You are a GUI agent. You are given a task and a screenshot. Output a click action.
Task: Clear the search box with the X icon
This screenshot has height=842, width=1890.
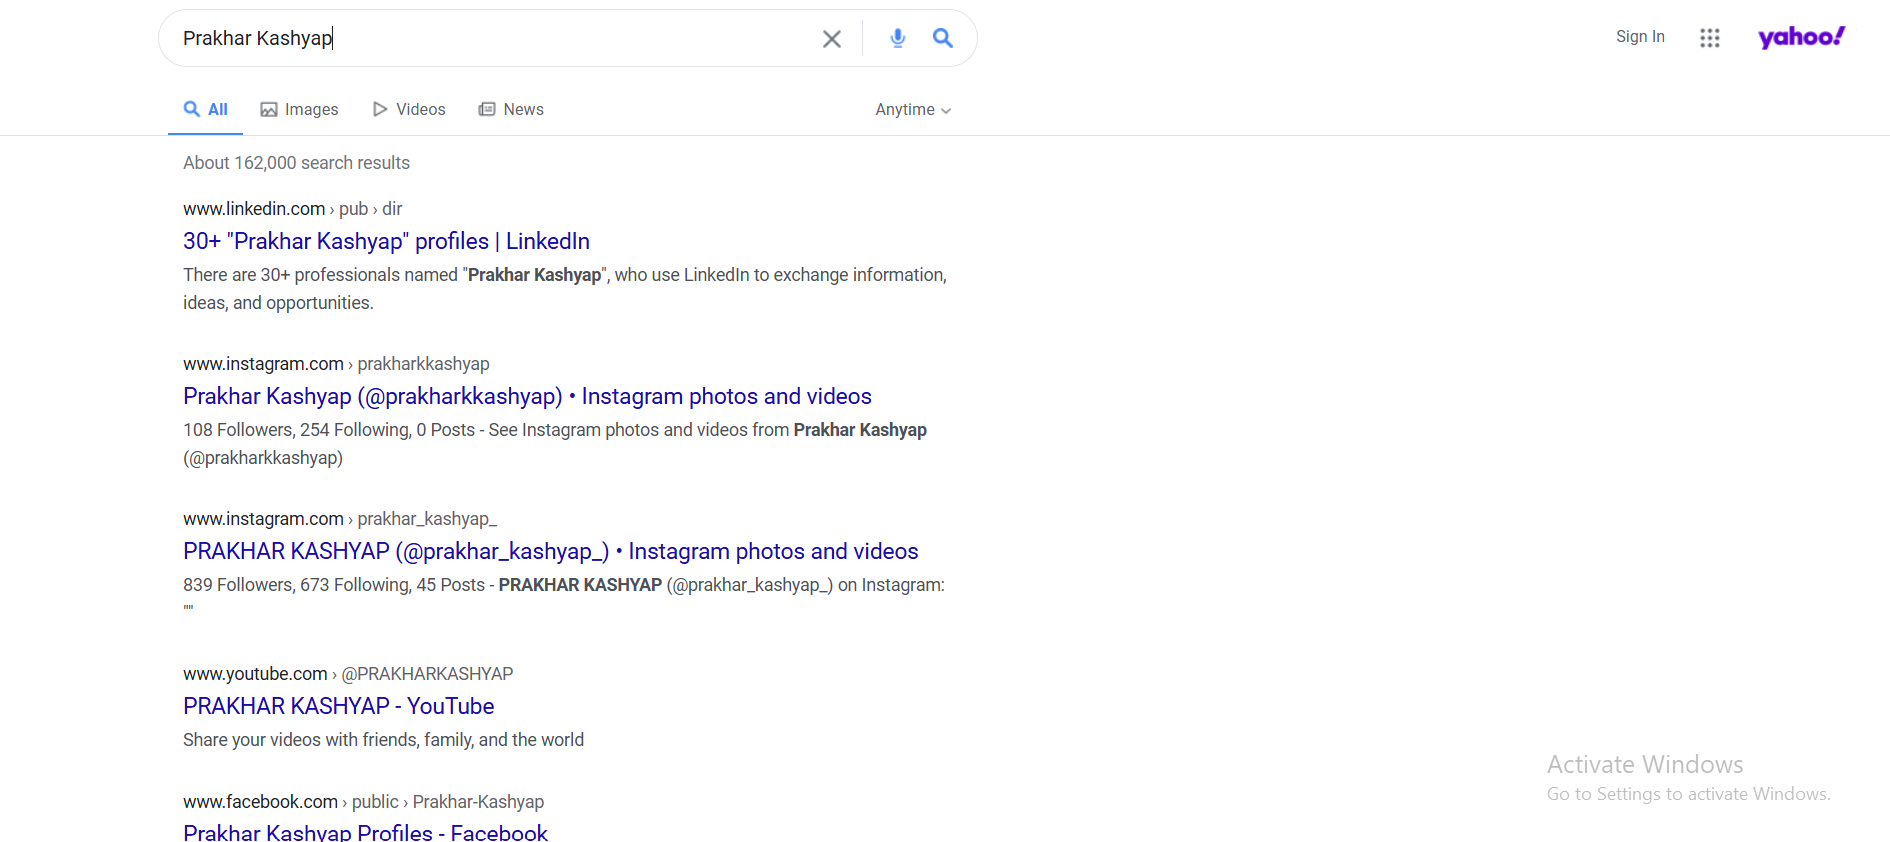(831, 39)
